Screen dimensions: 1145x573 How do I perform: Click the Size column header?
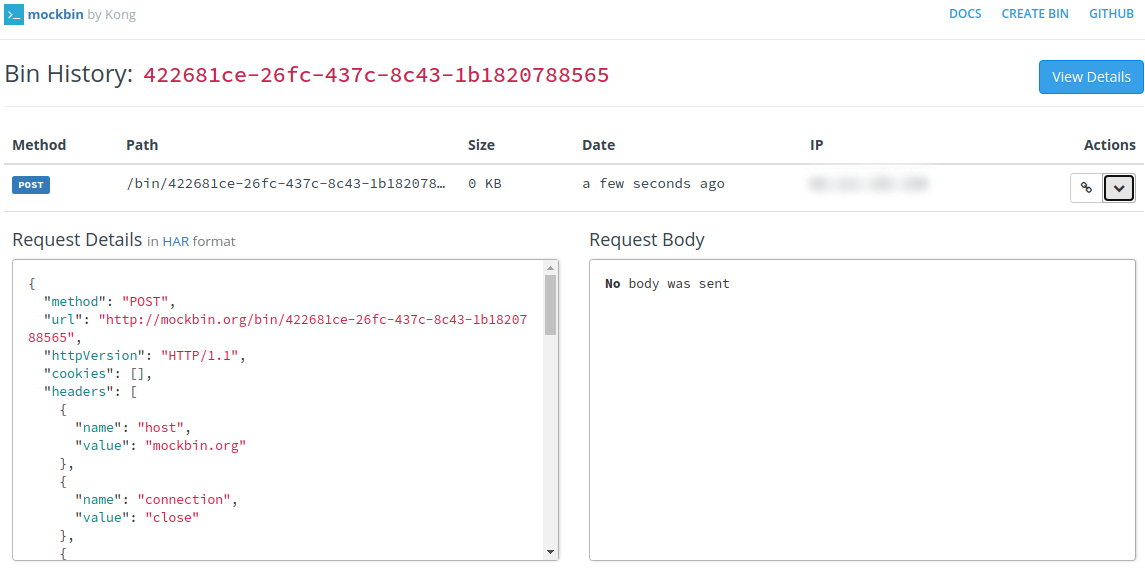pos(481,145)
